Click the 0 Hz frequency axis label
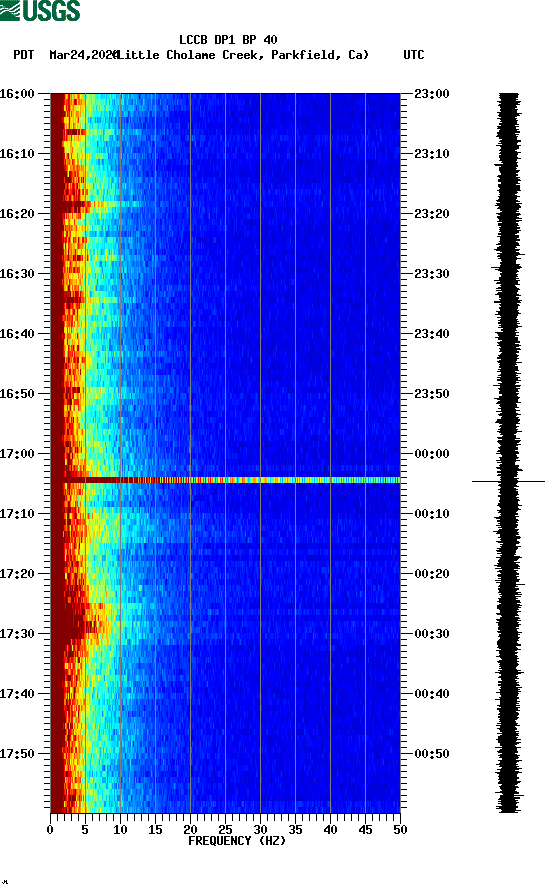 [x=50, y=830]
